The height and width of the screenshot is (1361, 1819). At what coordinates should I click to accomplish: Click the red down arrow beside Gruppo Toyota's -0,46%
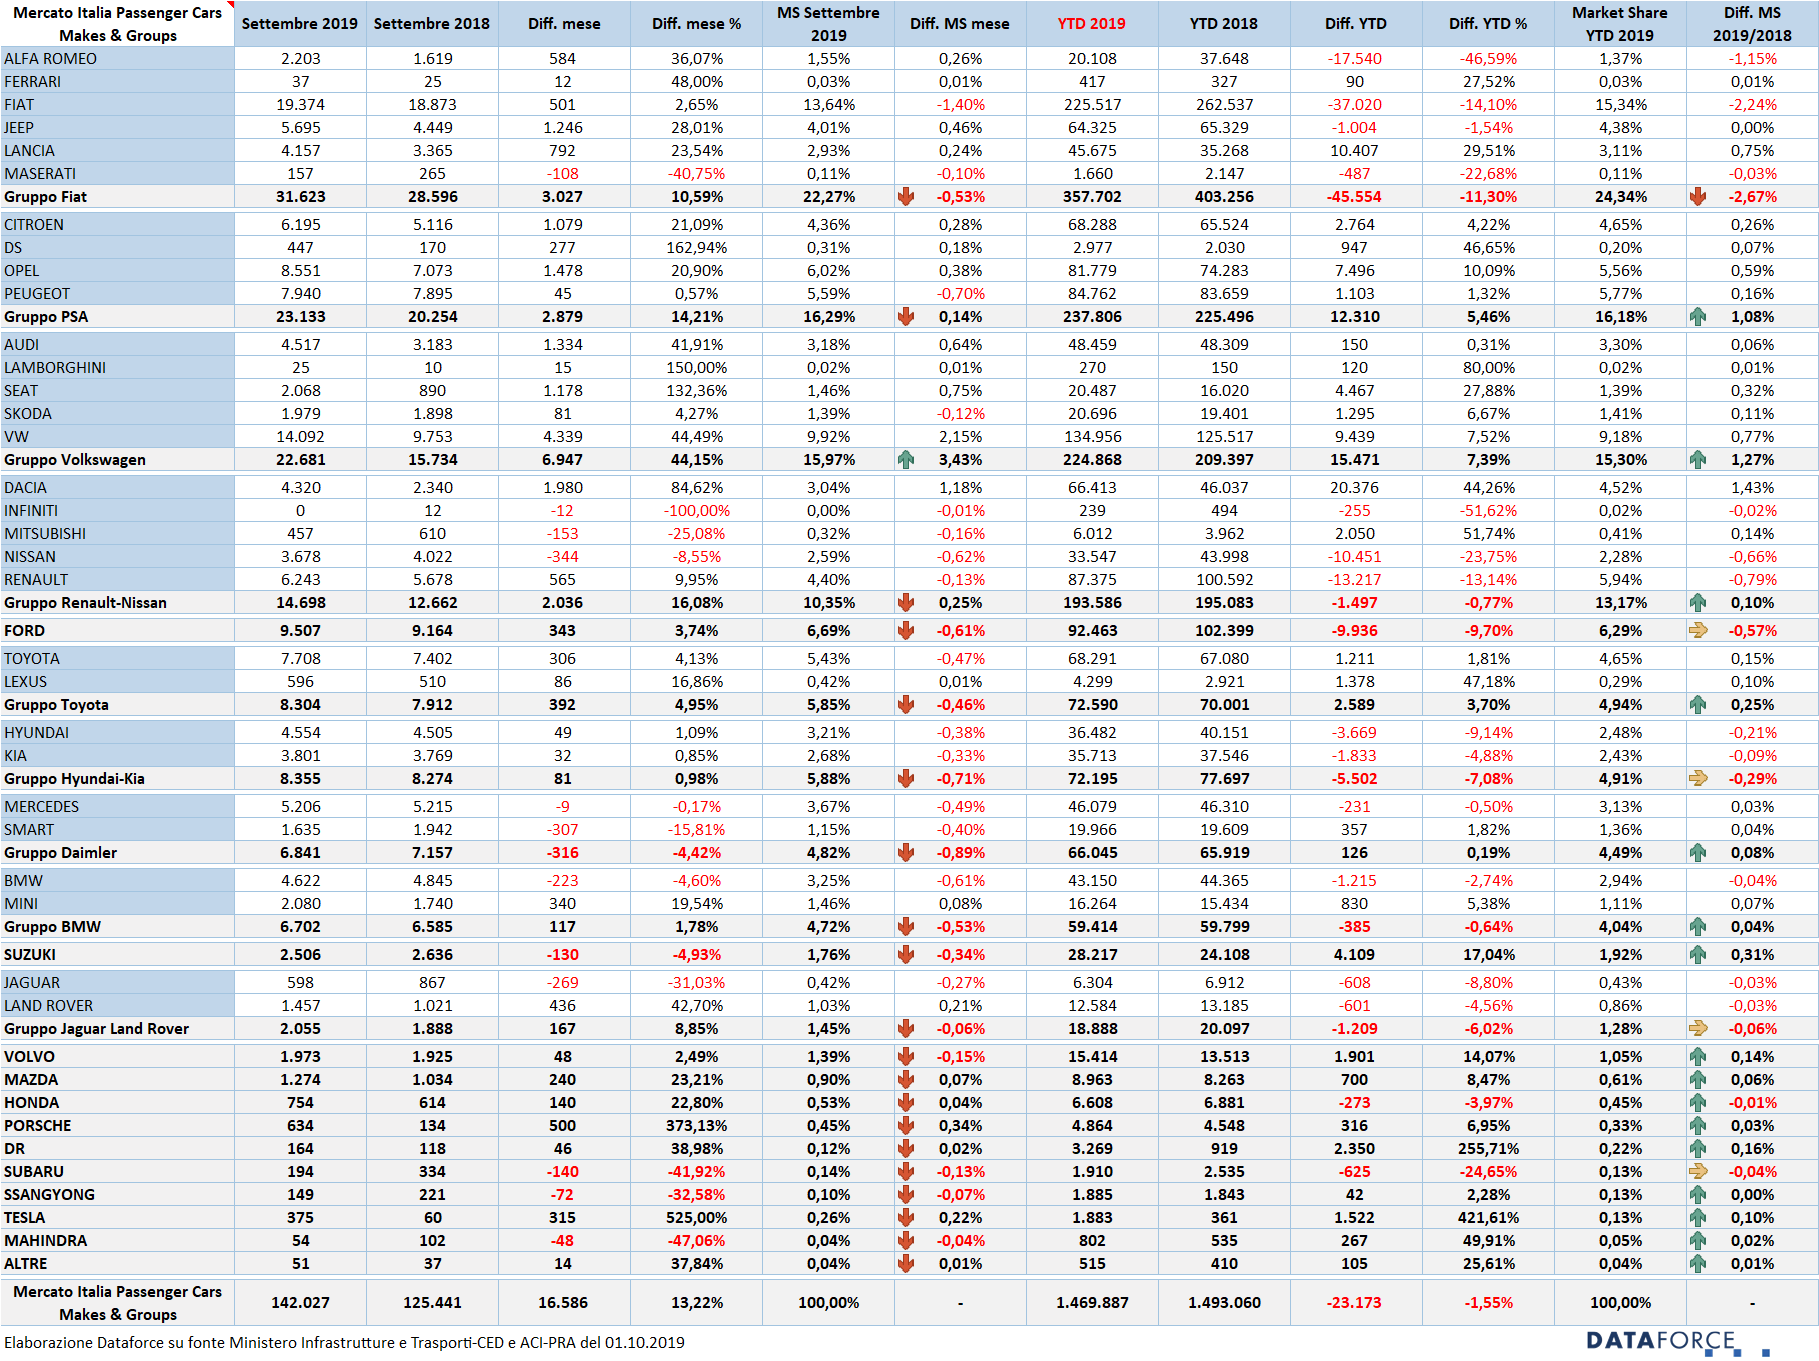pyautogui.click(x=906, y=705)
